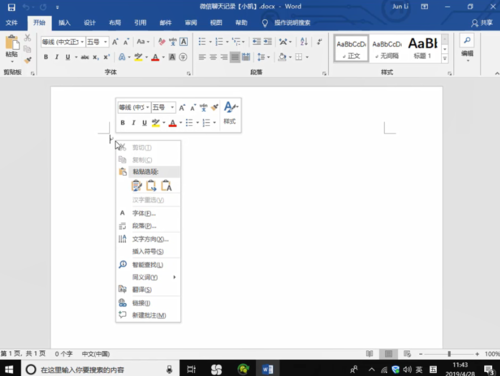Click the Save icon in title bar

point(11,7)
